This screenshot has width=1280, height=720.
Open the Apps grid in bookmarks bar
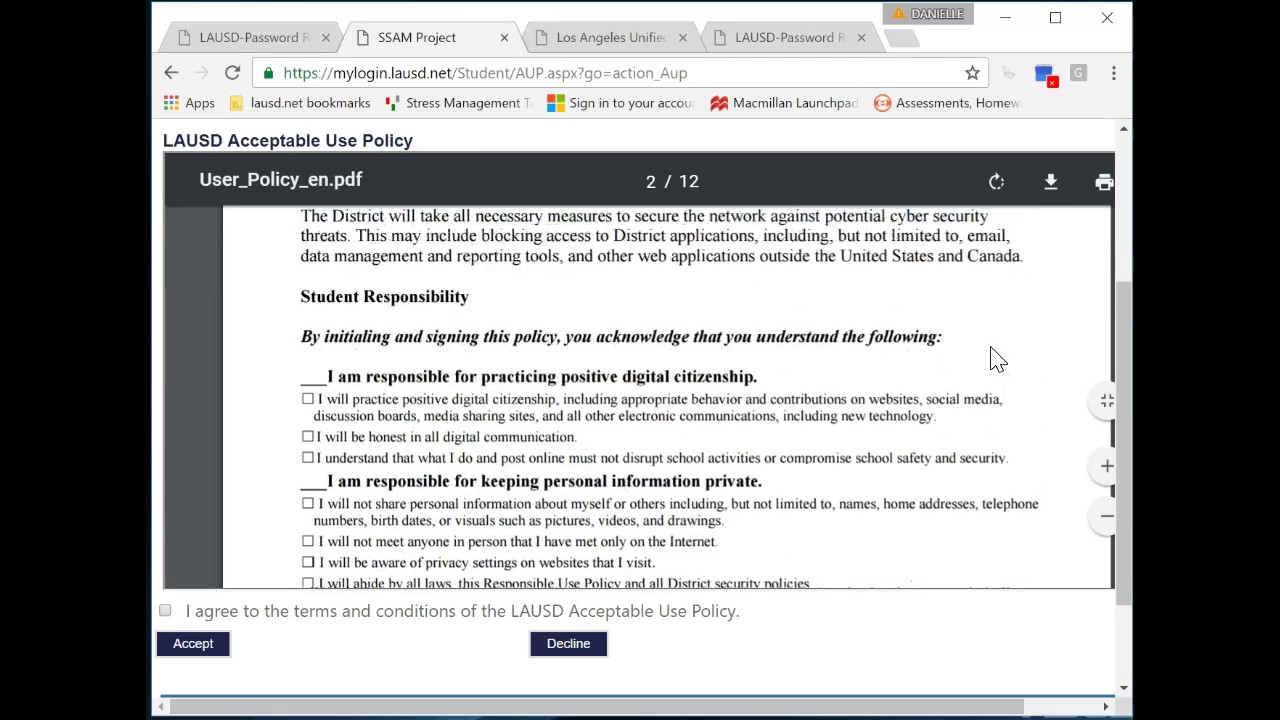click(189, 103)
